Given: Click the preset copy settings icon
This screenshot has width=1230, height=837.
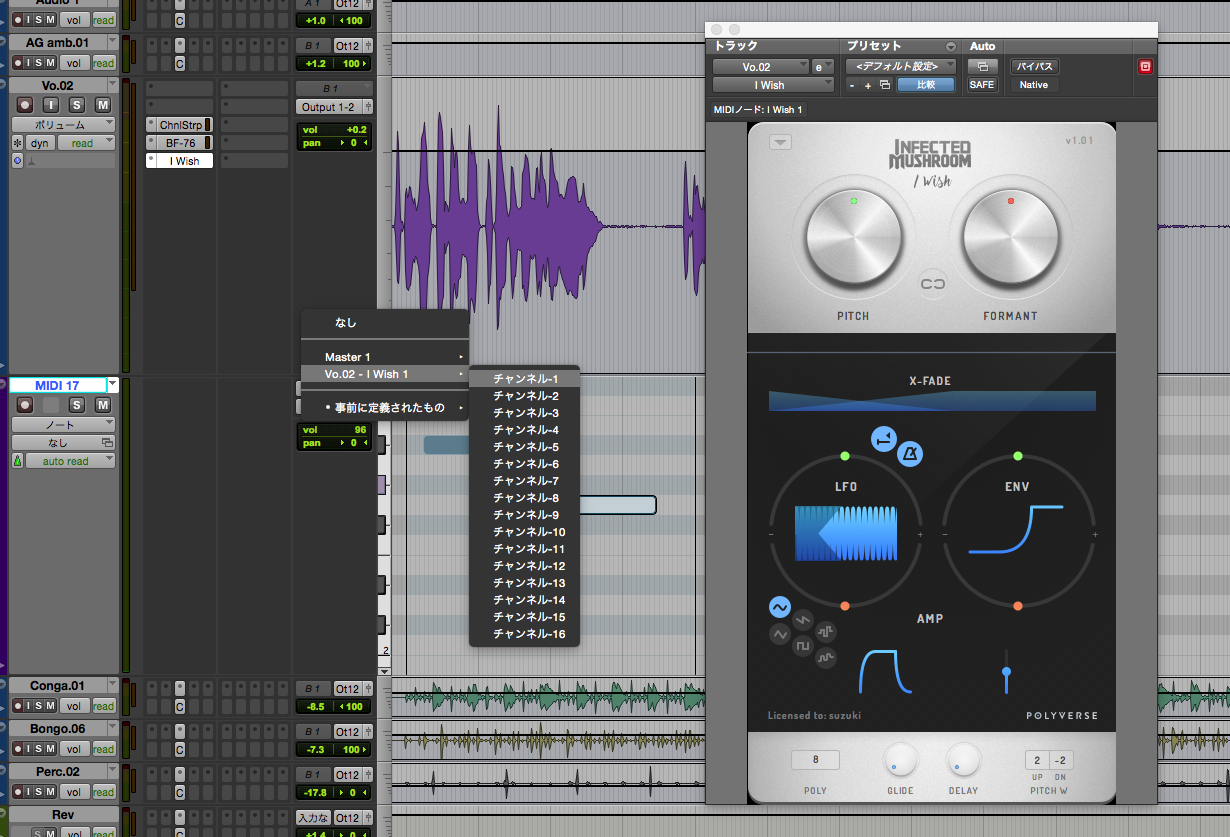Looking at the screenshot, I should pyautogui.click(x=885, y=85).
